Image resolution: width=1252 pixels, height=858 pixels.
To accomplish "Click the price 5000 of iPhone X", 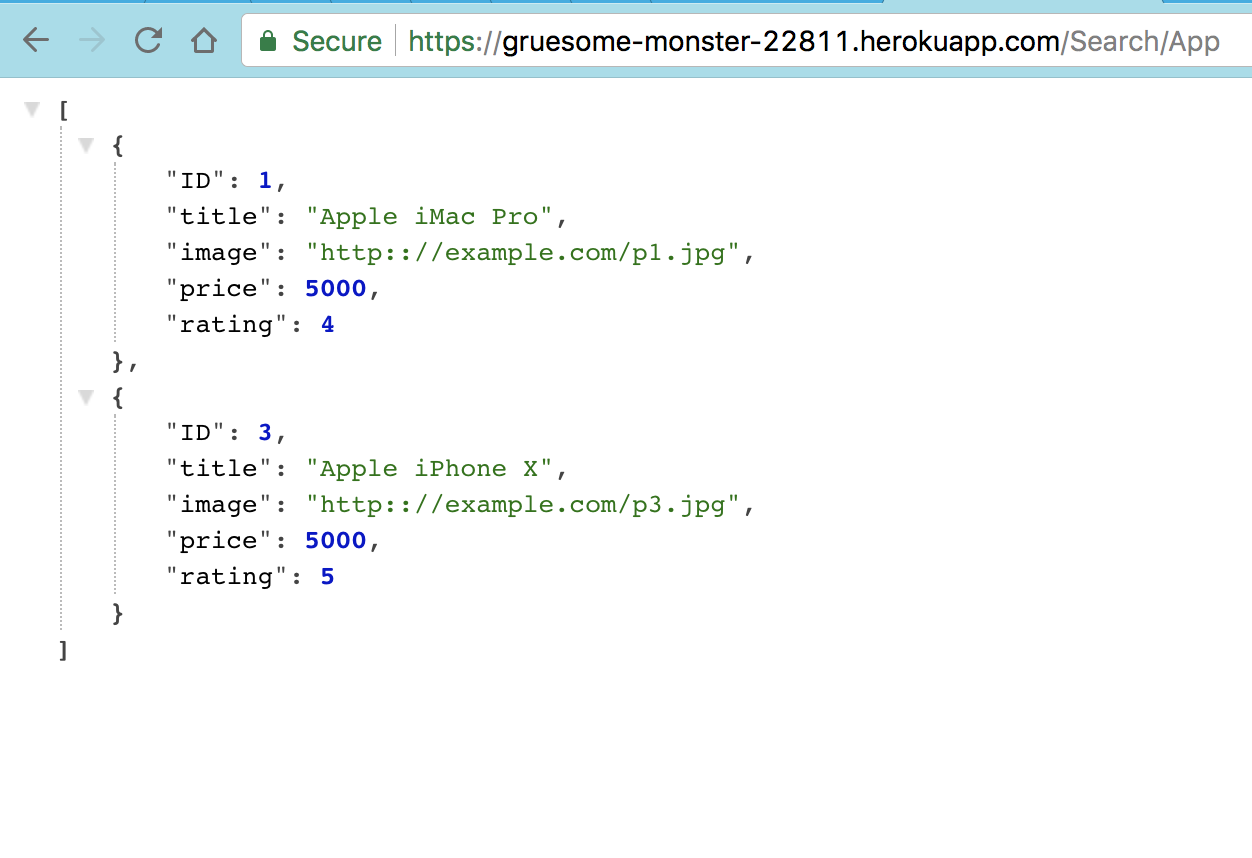I will [336, 541].
